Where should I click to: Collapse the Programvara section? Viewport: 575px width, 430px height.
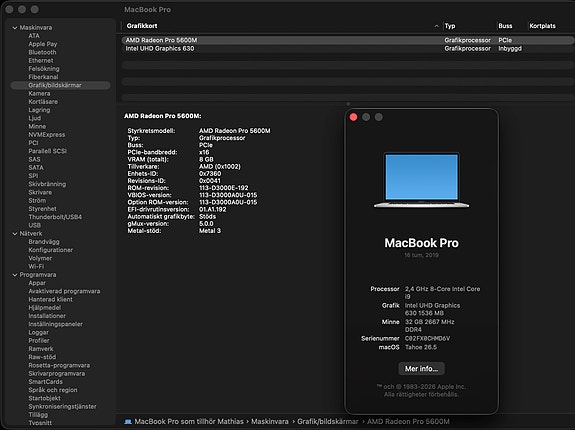click(15, 275)
